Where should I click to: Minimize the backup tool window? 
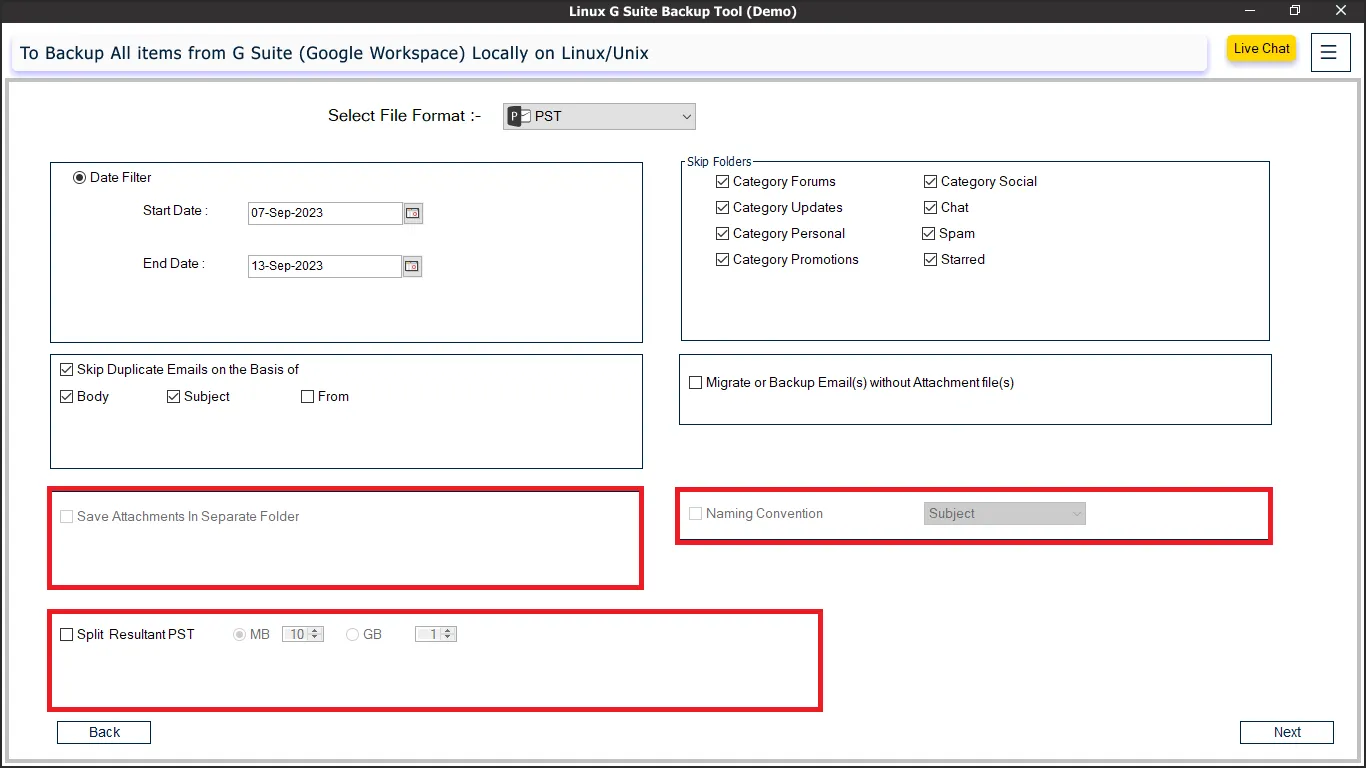click(x=1250, y=11)
